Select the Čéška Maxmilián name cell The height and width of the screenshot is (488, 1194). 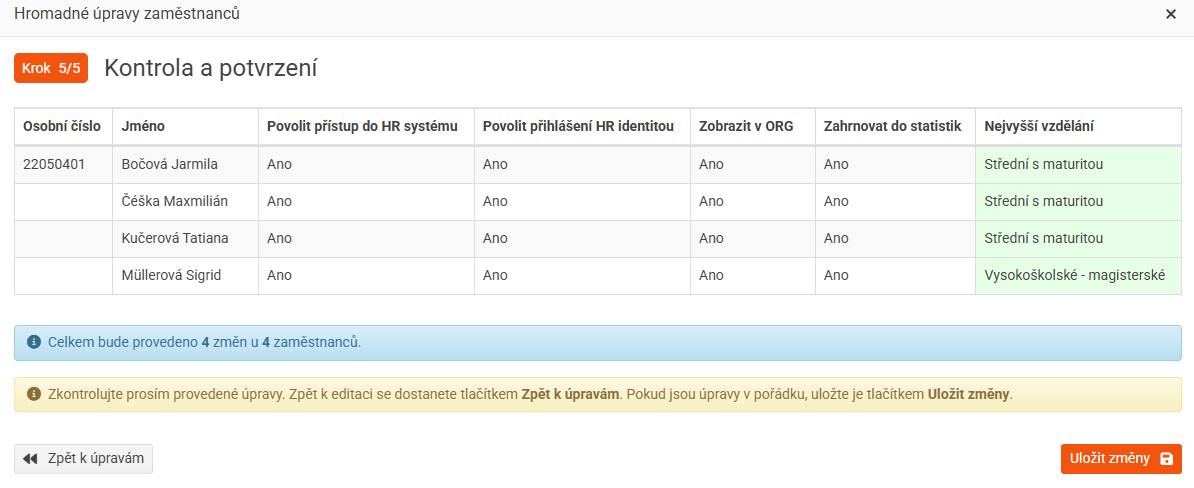(x=174, y=201)
